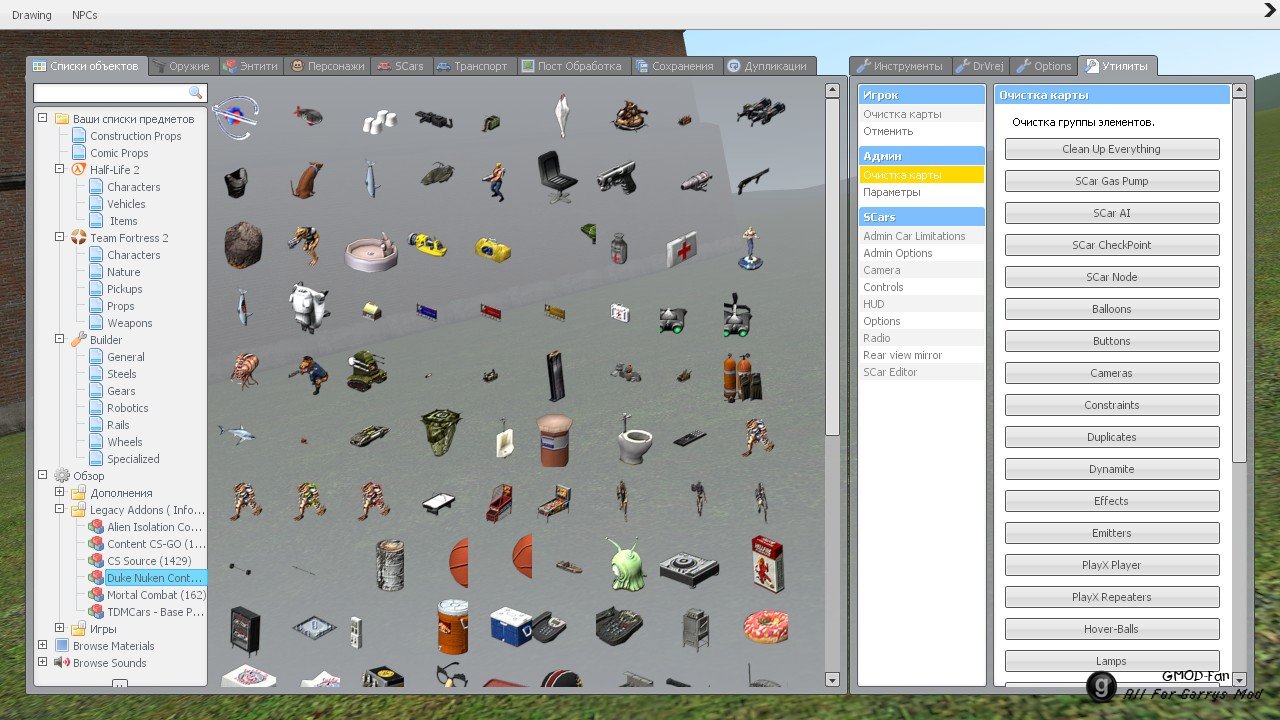Screen dimensions: 1280x720
Task: Spawn the pink frosted donut prop
Action: tap(766, 627)
